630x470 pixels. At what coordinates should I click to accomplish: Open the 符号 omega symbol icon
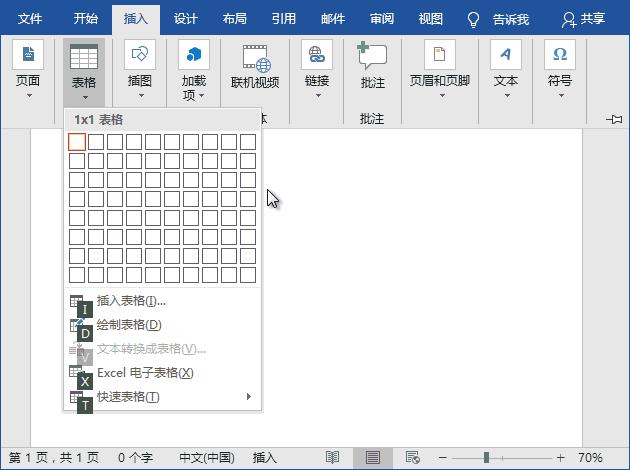560,55
